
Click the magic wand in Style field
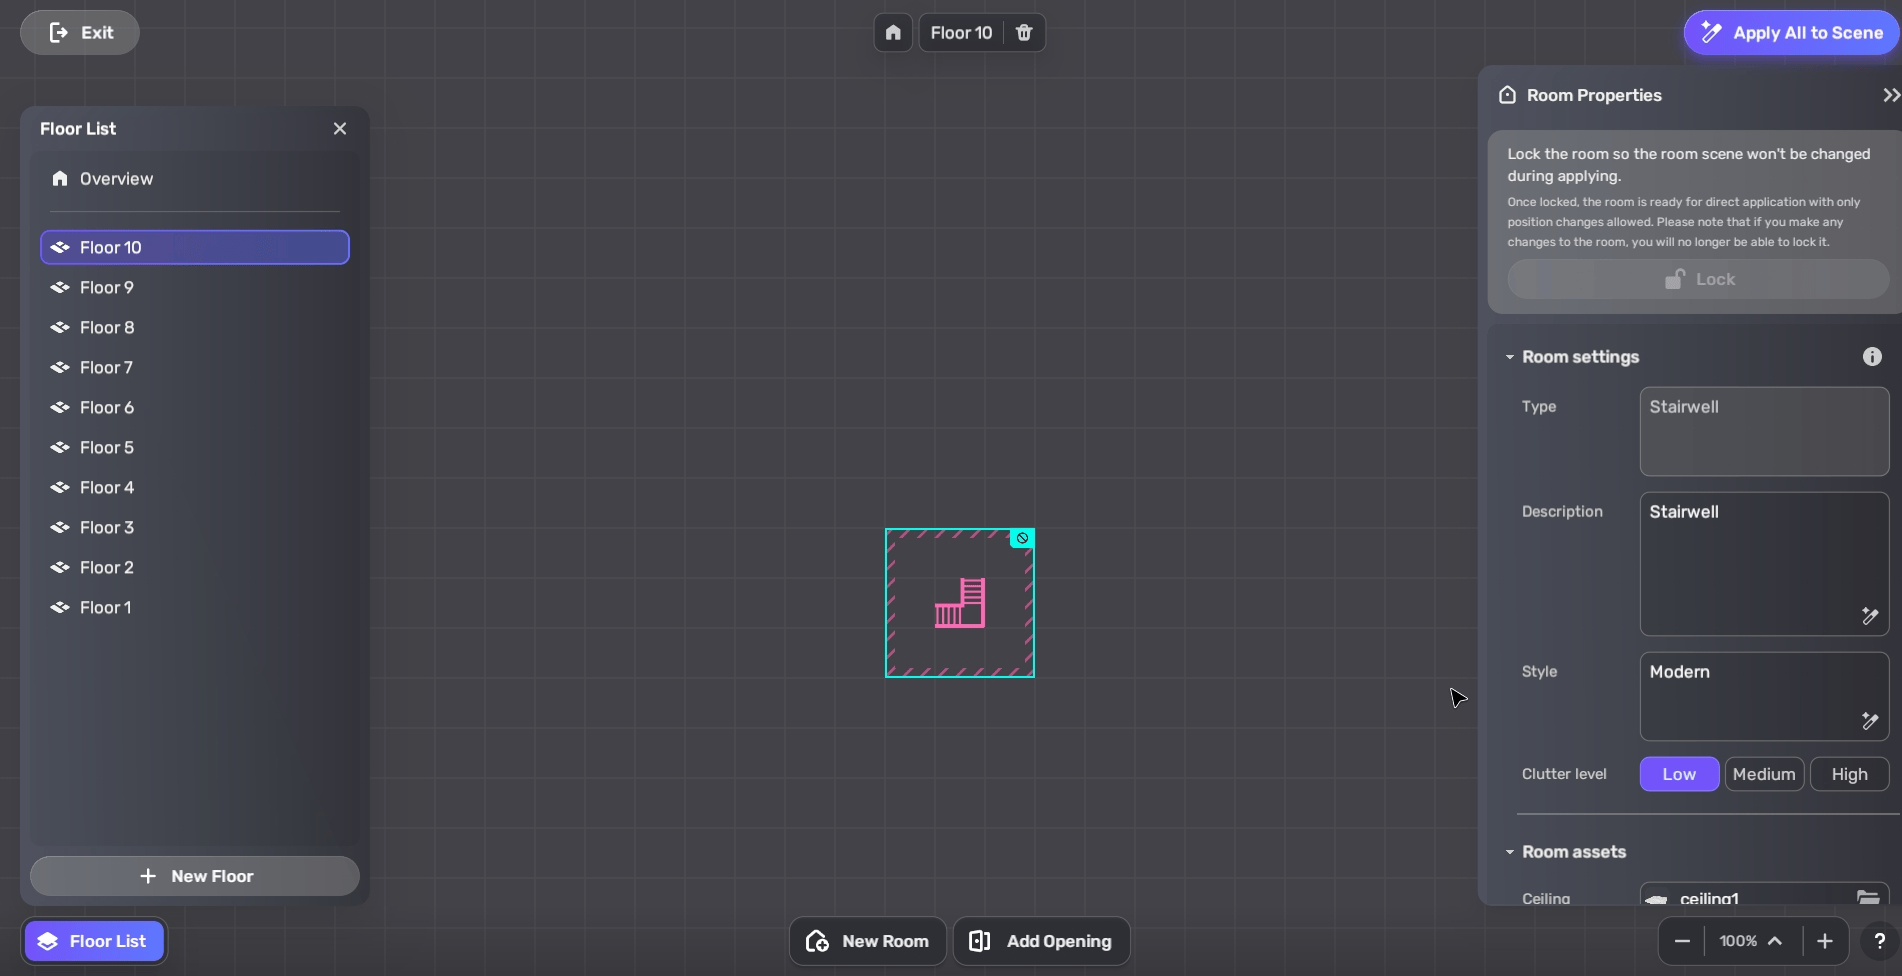tap(1869, 721)
